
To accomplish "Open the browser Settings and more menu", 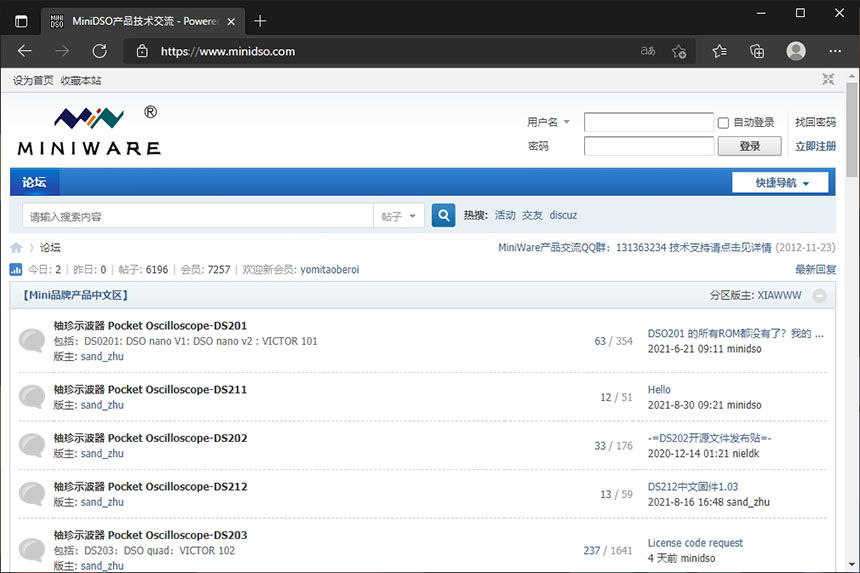I will [835, 51].
